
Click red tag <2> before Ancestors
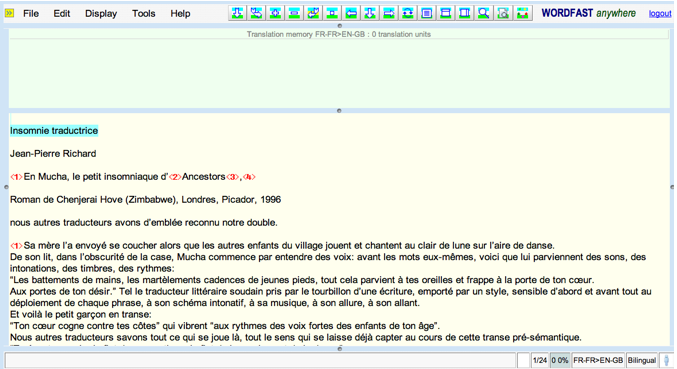click(175, 177)
